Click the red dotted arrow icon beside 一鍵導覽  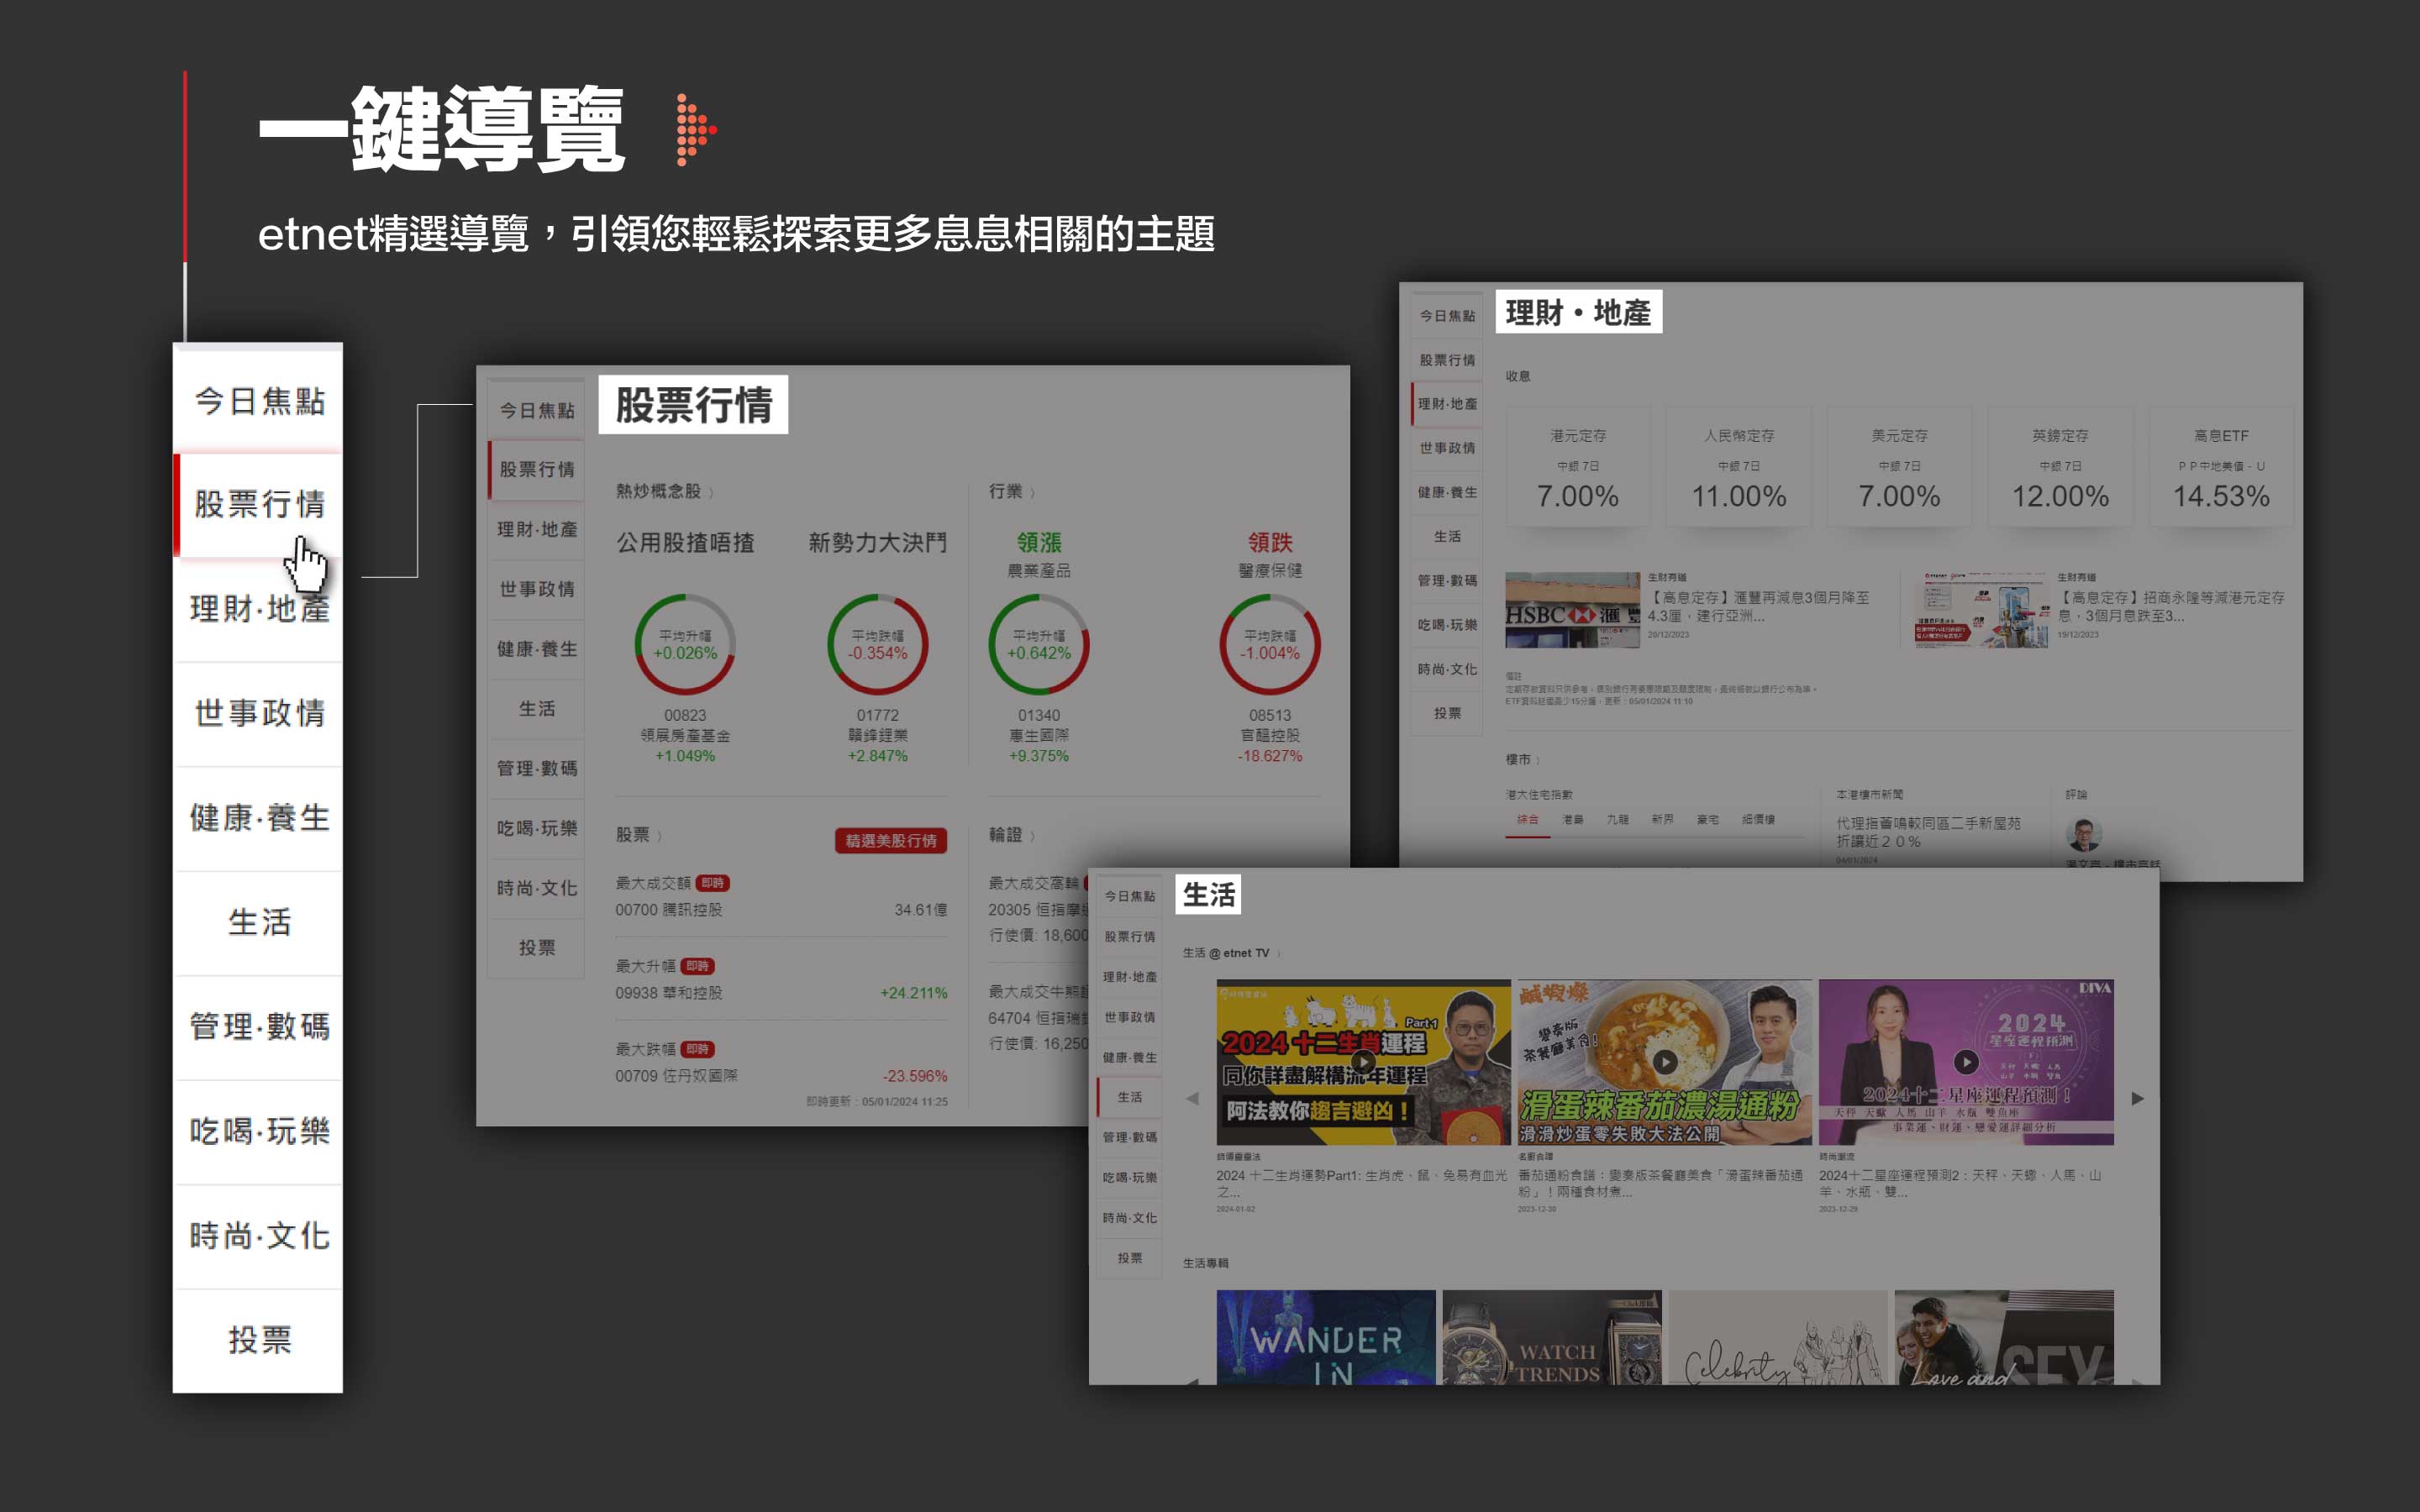696,130
